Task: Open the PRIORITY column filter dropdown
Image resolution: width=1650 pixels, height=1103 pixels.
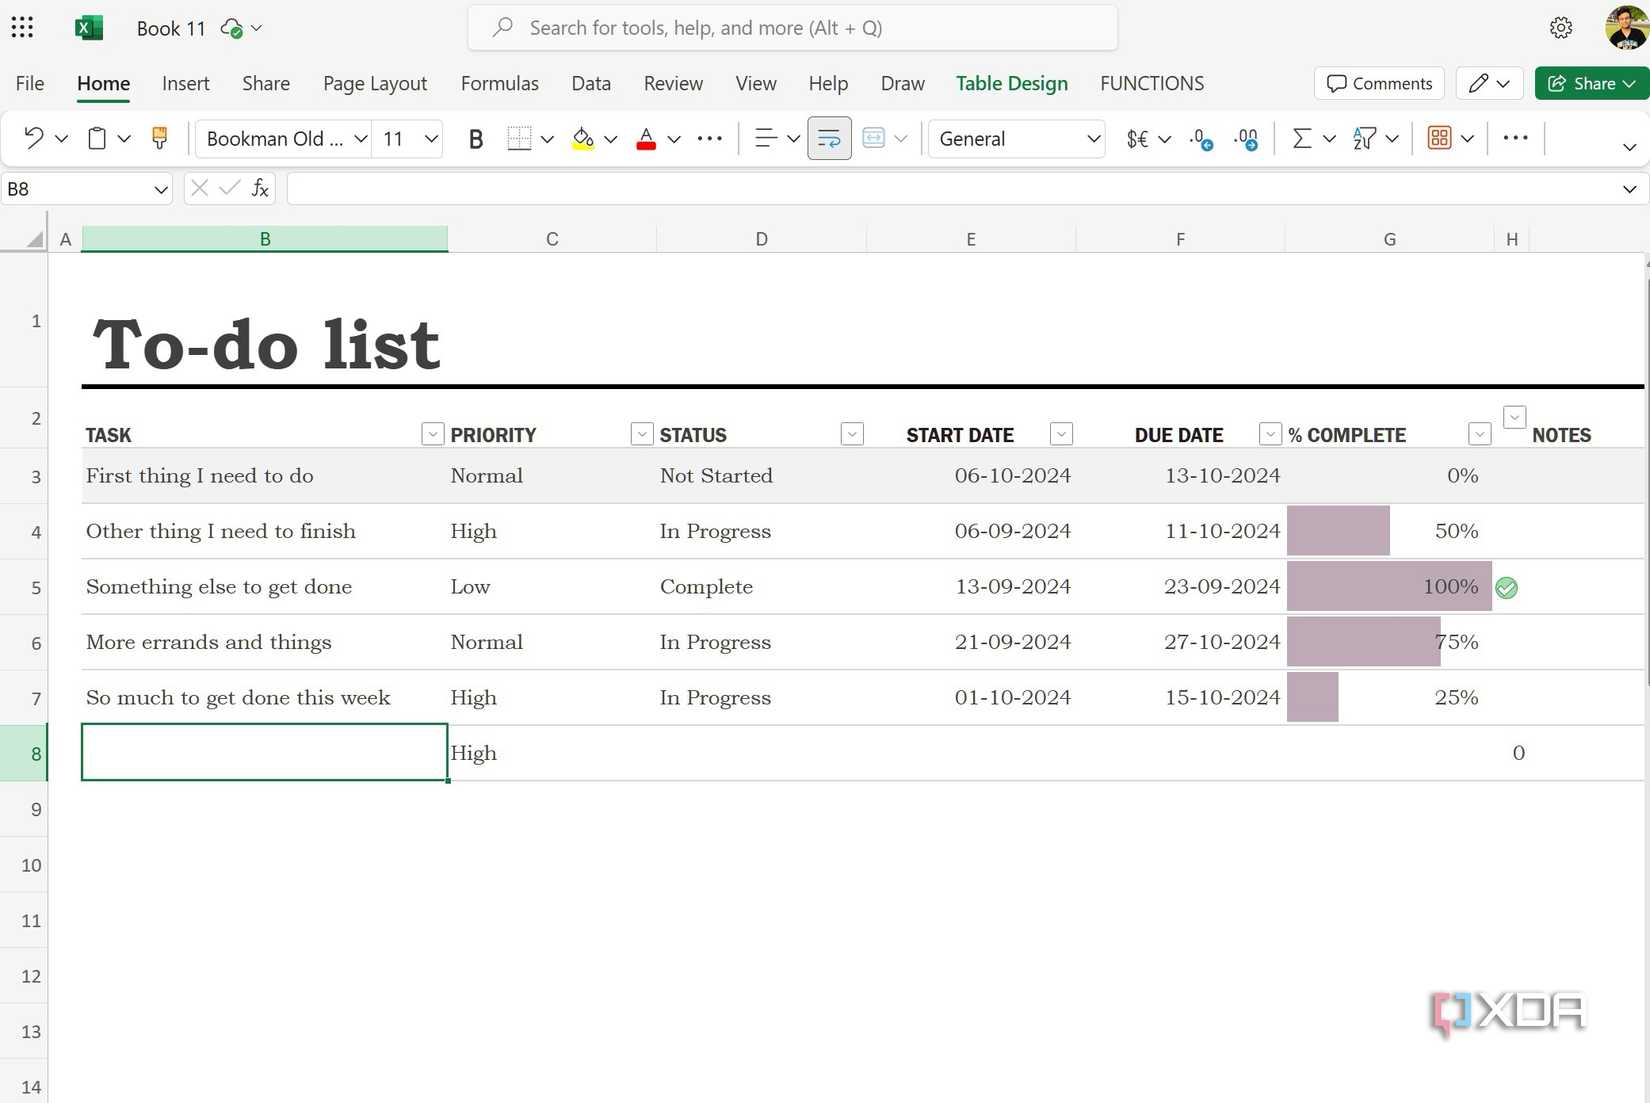Action: (641, 433)
